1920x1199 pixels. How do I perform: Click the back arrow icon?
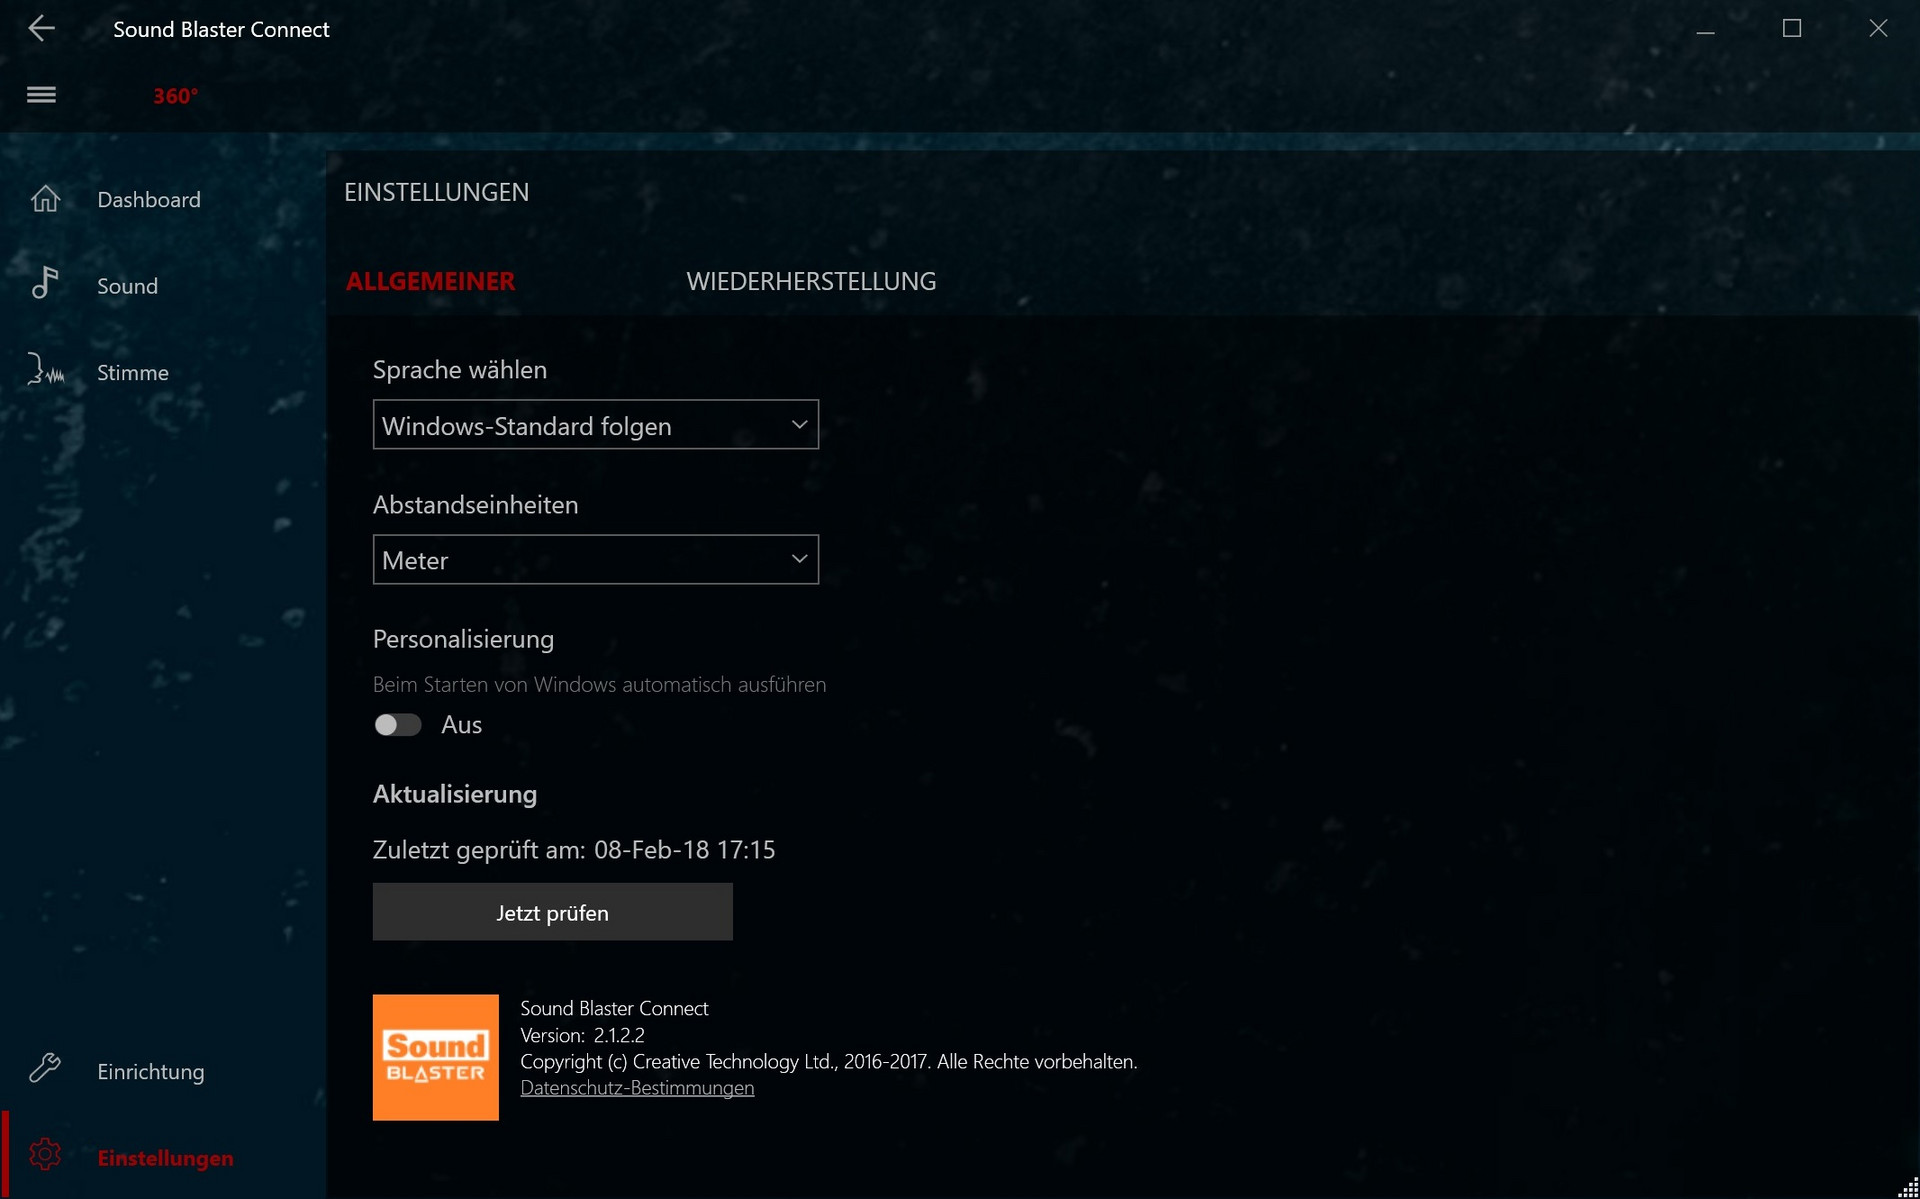tap(41, 28)
